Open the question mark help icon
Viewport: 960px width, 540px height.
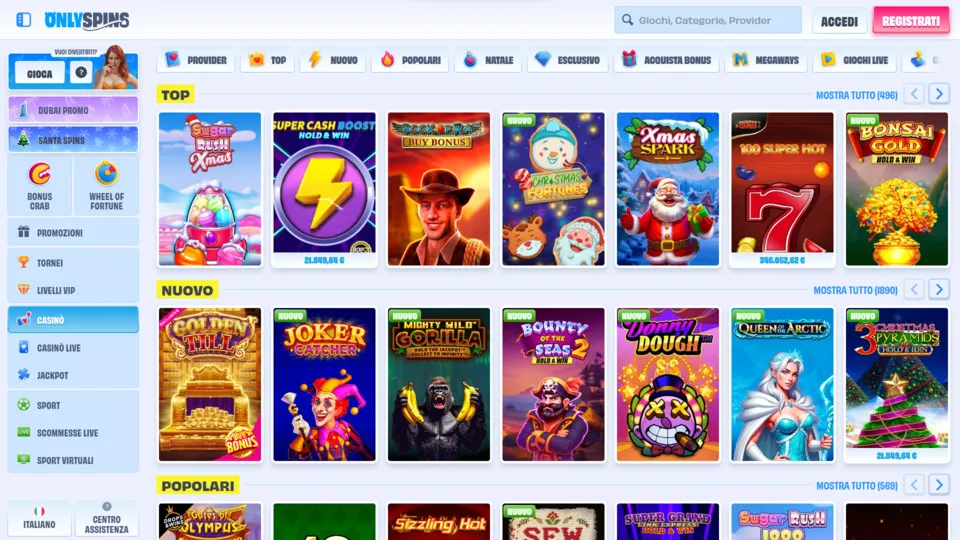[x=81, y=72]
